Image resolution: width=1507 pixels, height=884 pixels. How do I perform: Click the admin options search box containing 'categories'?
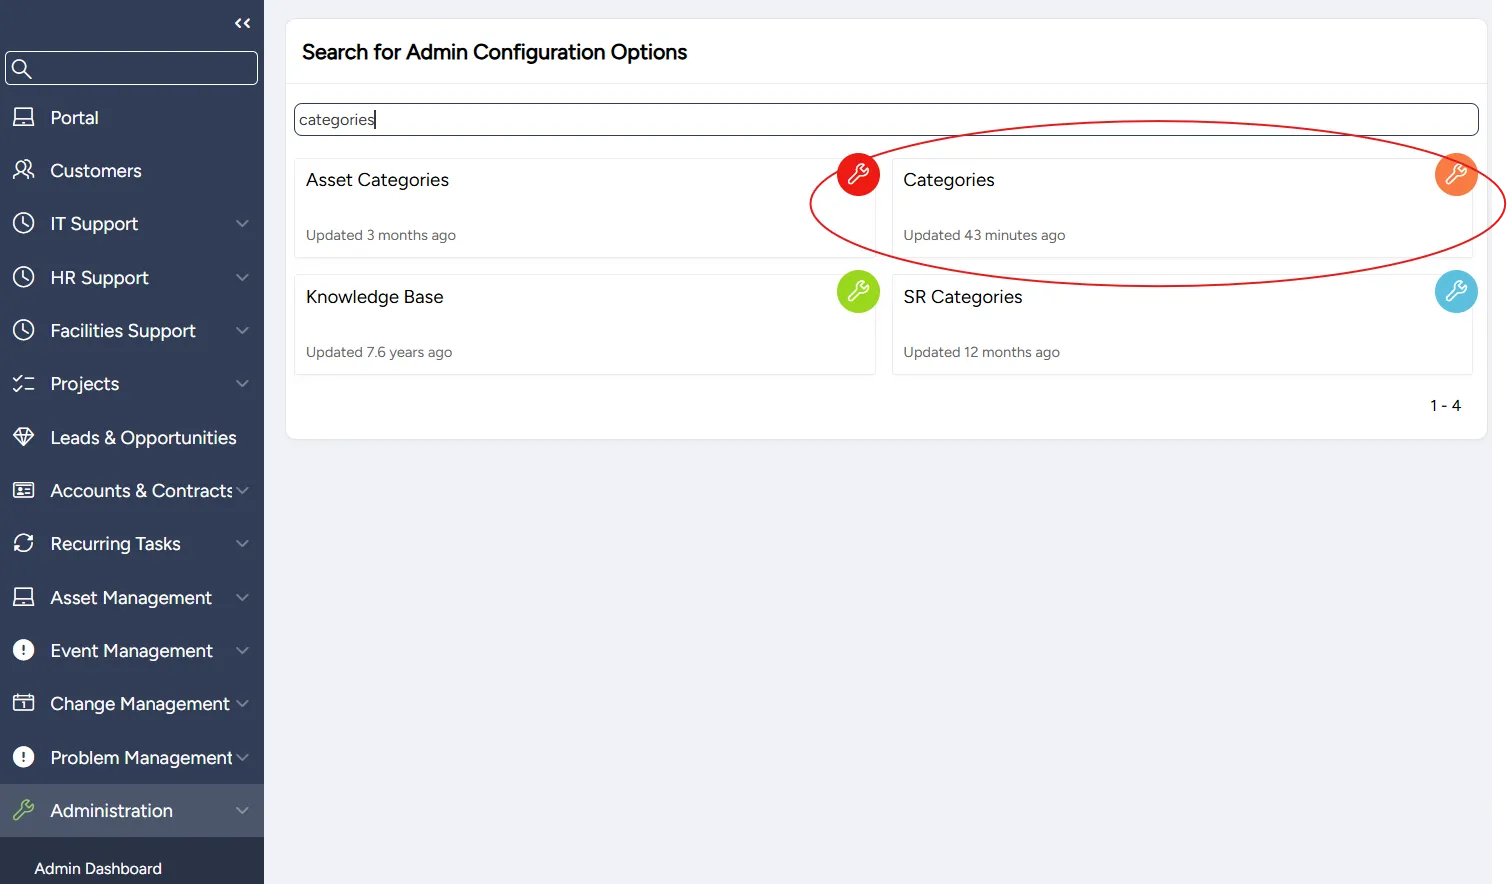(x=886, y=119)
